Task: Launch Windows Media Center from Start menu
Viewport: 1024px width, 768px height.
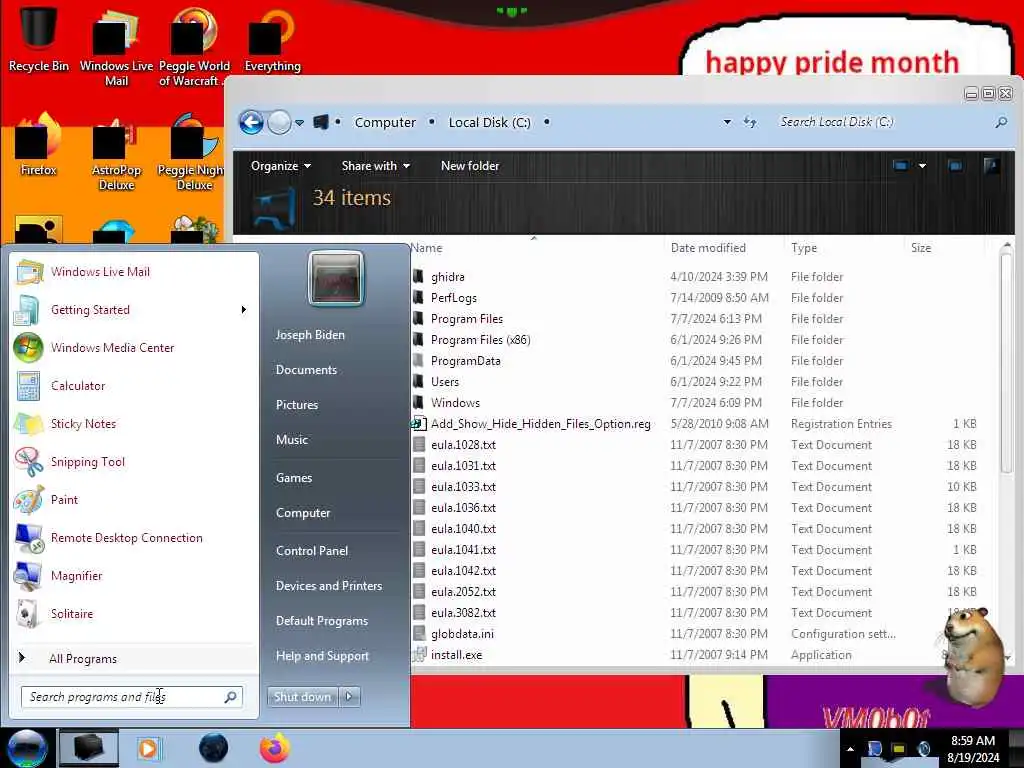Action: pos(134,347)
